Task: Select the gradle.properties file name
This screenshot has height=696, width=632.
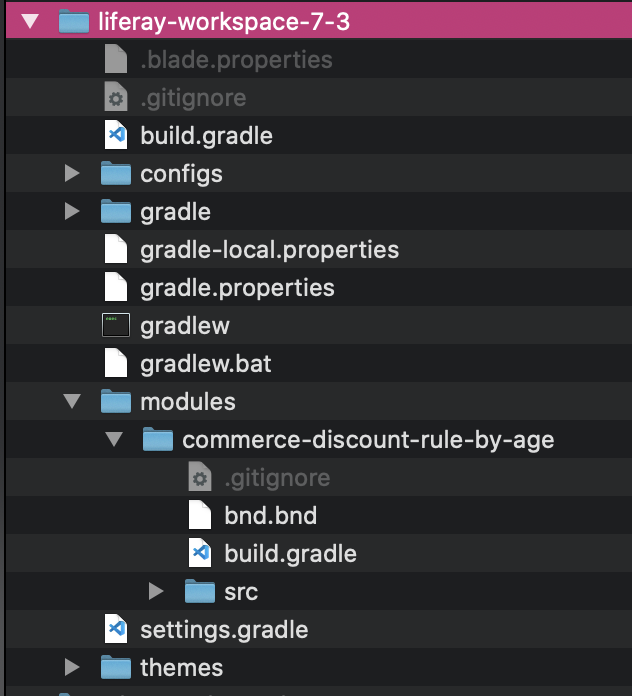Action: (x=237, y=288)
